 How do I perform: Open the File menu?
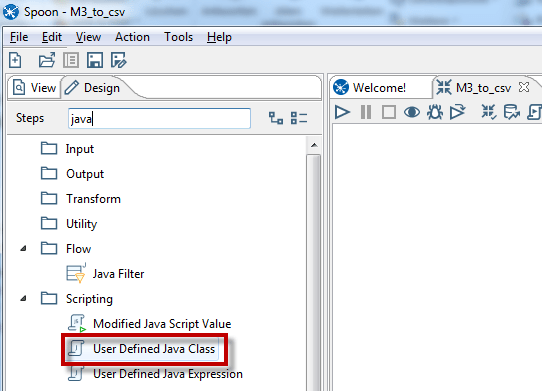point(19,37)
